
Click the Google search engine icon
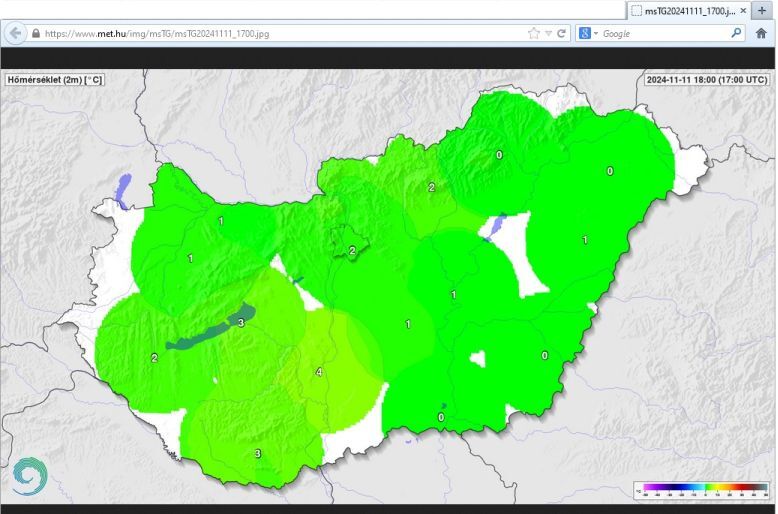(x=584, y=33)
